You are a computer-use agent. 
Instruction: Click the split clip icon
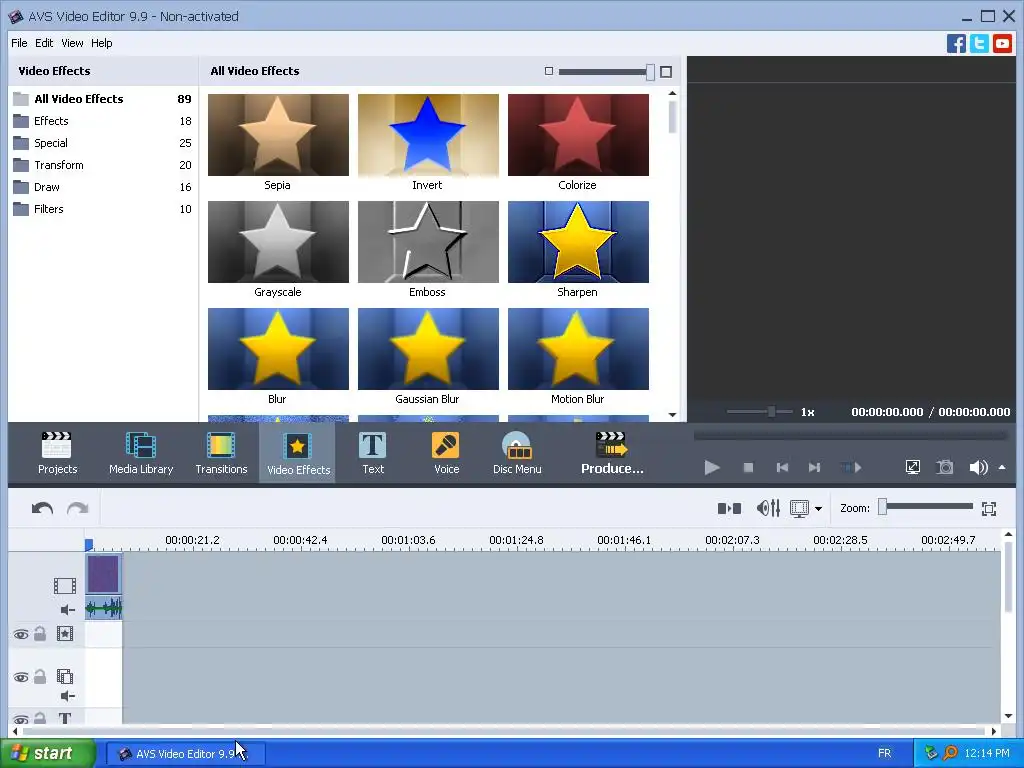click(x=729, y=508)
